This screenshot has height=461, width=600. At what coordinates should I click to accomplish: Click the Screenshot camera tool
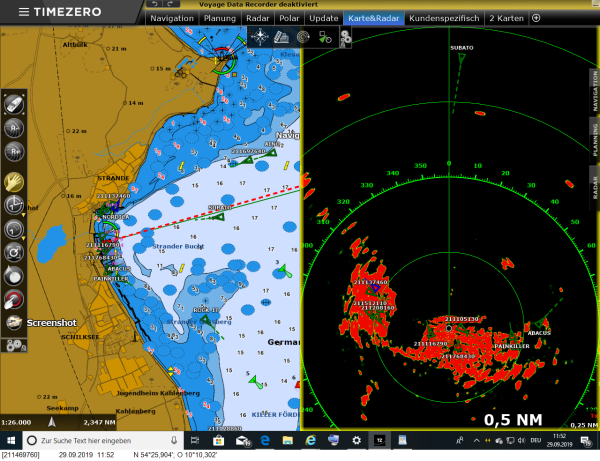[x=14, y=322]
